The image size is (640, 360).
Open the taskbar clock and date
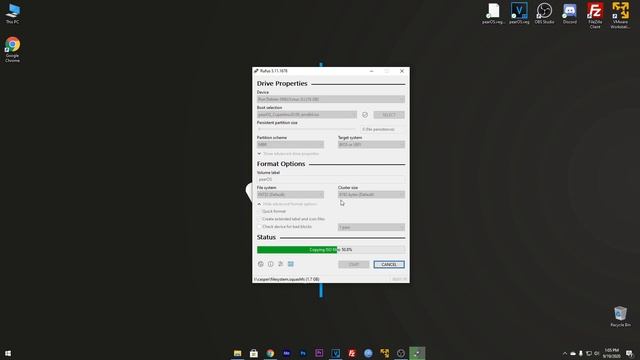coord(611,353)
